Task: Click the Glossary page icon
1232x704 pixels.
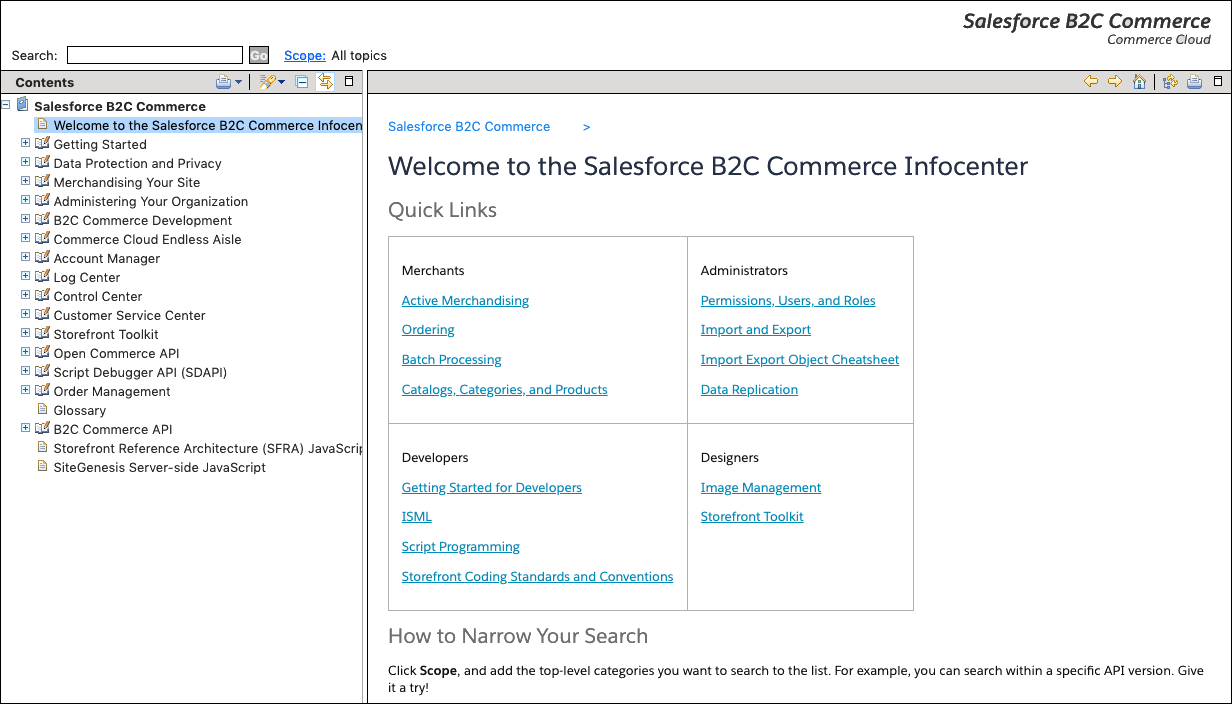Action: coord(42,410)
